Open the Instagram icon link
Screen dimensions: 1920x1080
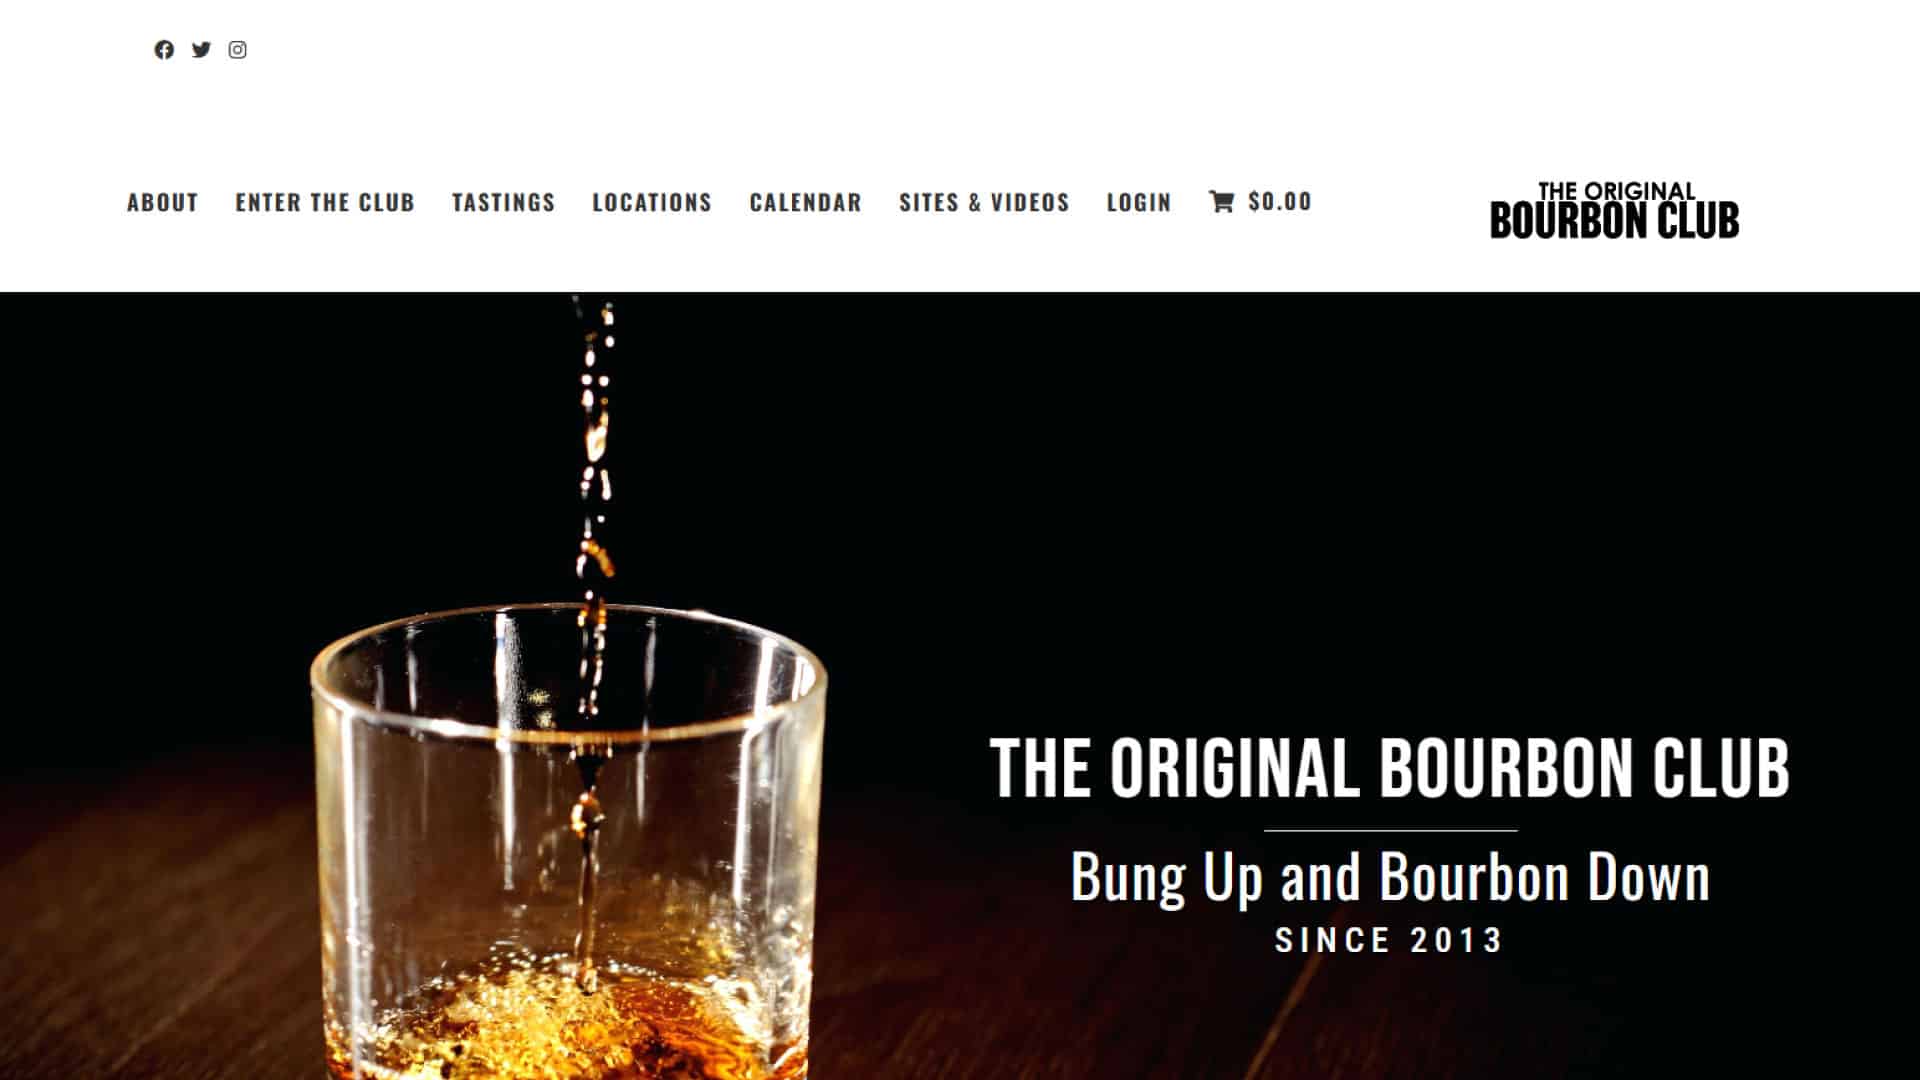(237, 50)
